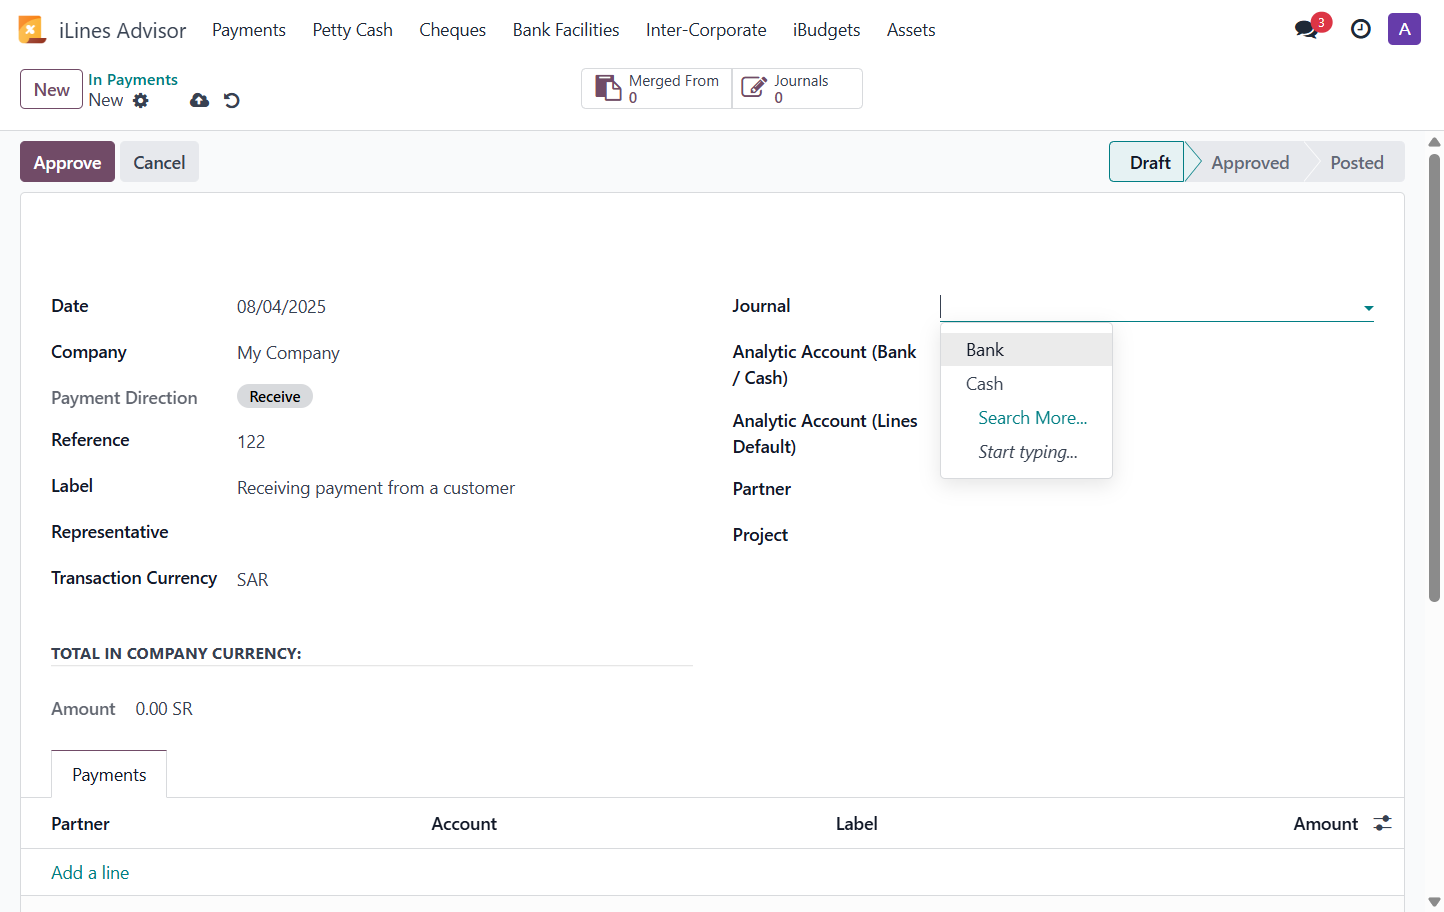Open optional columns settings icon
1444x912 pixels.
1382,823
